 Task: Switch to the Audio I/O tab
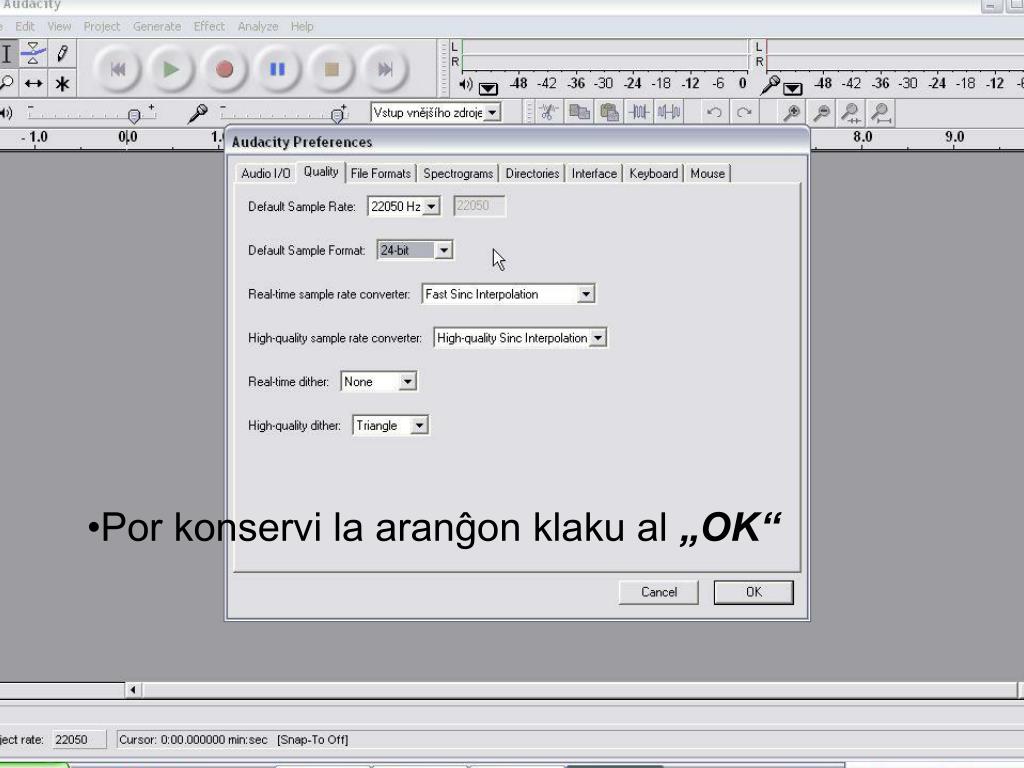265,173
